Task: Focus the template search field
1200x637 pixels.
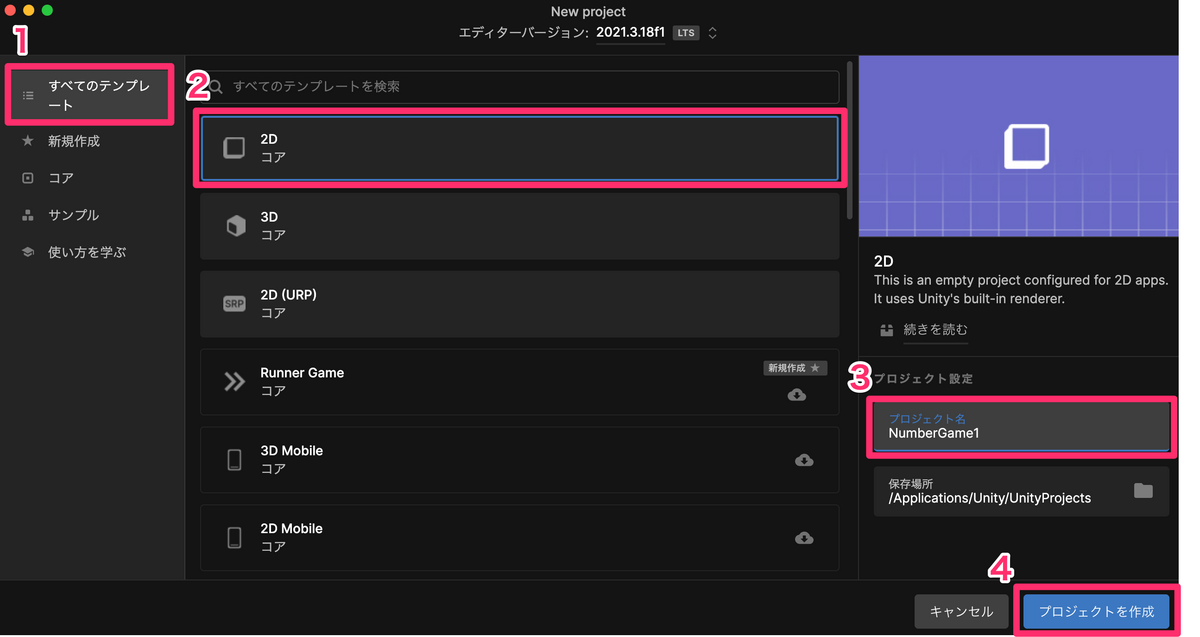Action: 519,87
